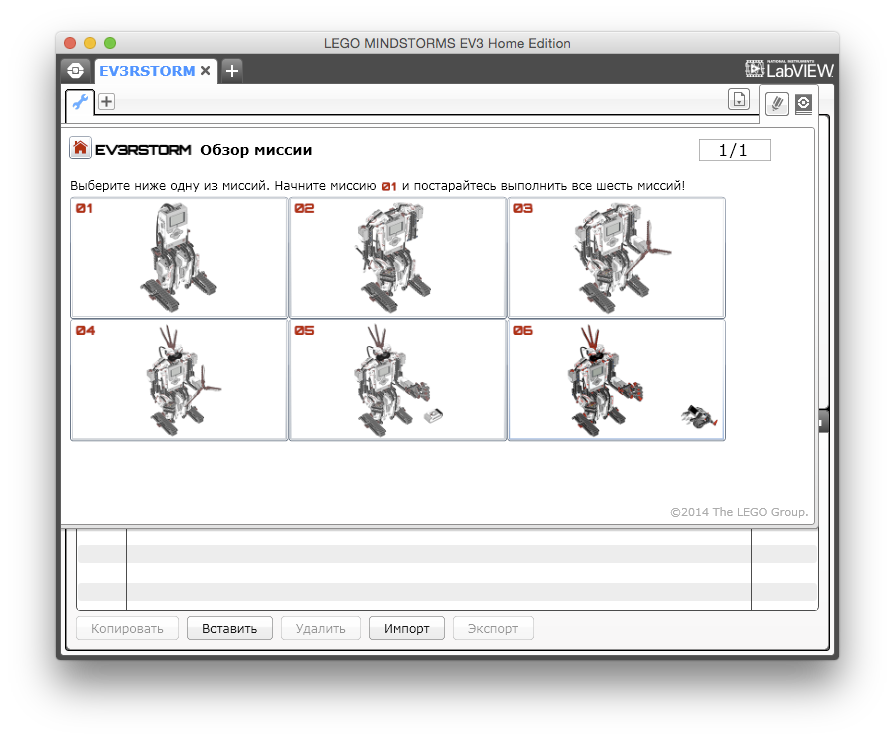Click the Вставить button
The height and width of the screenshot is (740, 895).
click(229, 629)
